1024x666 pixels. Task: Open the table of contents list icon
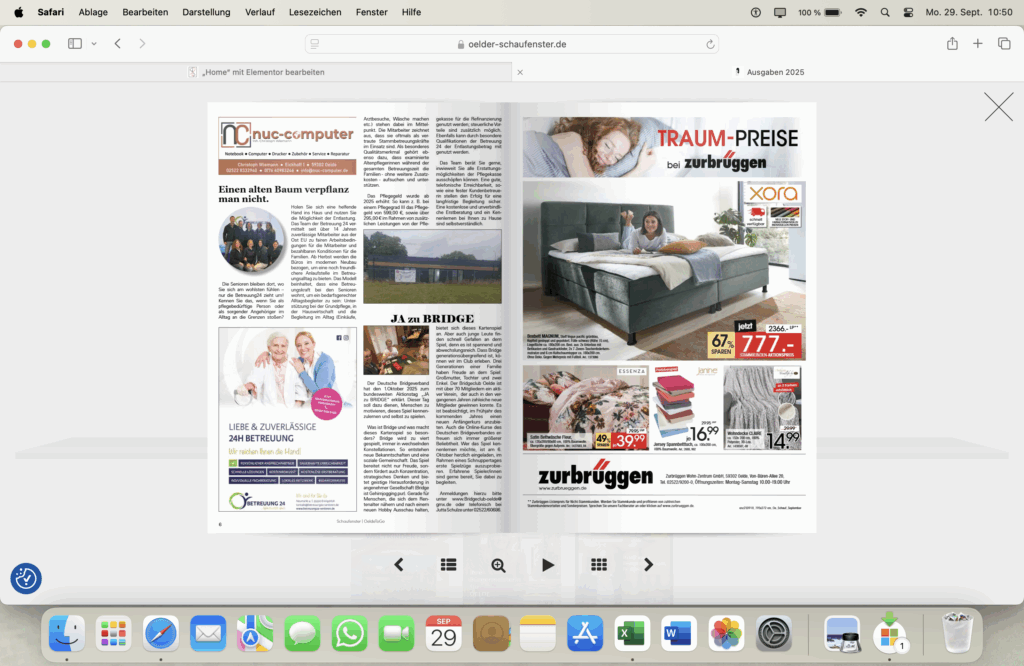point(448,565)
